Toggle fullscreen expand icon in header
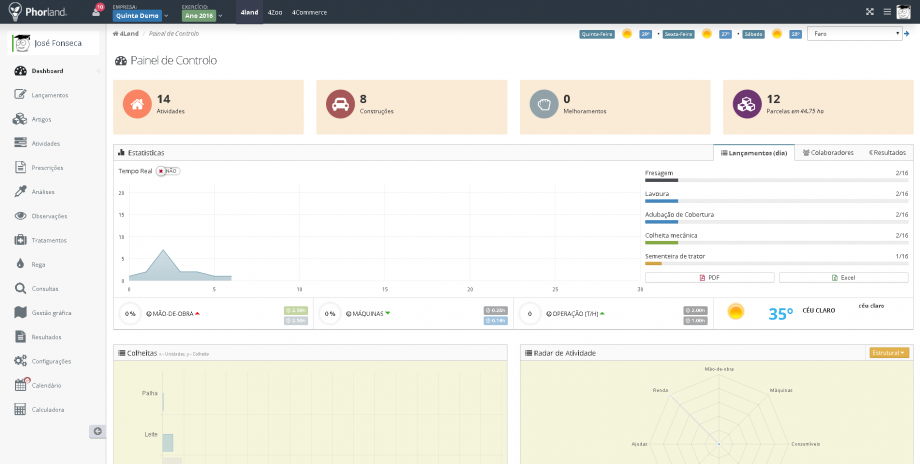 pos(870,12)
